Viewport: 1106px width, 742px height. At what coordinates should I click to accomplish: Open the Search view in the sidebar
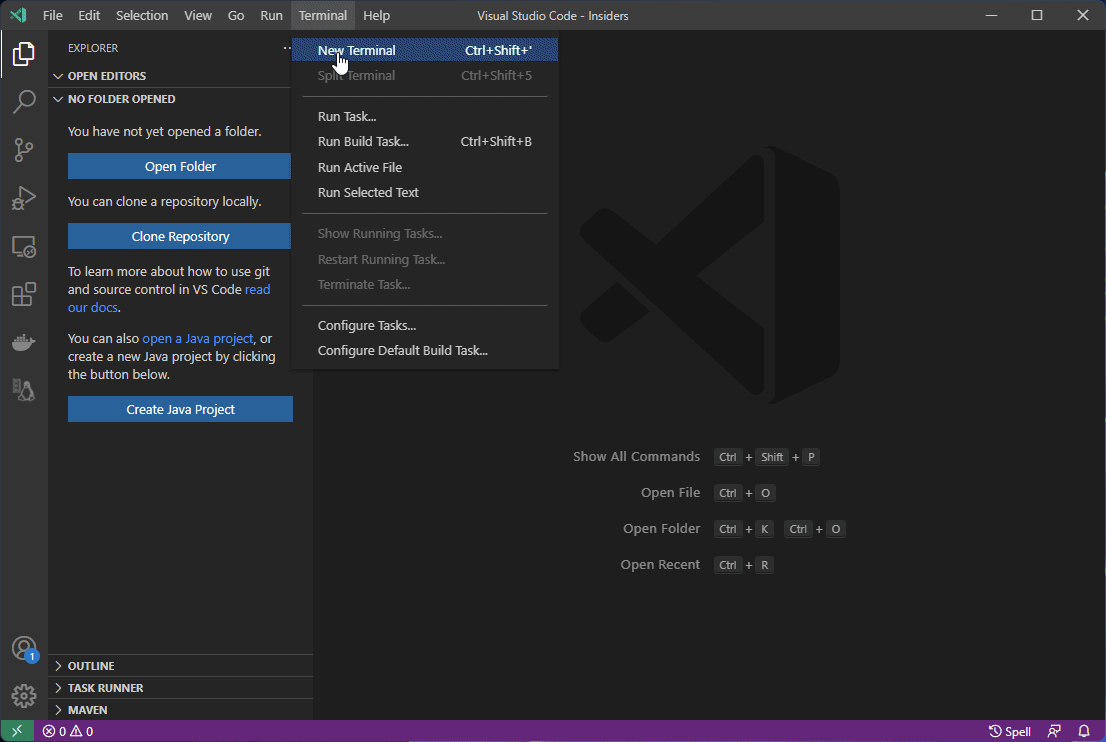pyautogui.click(x=24, y=102)
